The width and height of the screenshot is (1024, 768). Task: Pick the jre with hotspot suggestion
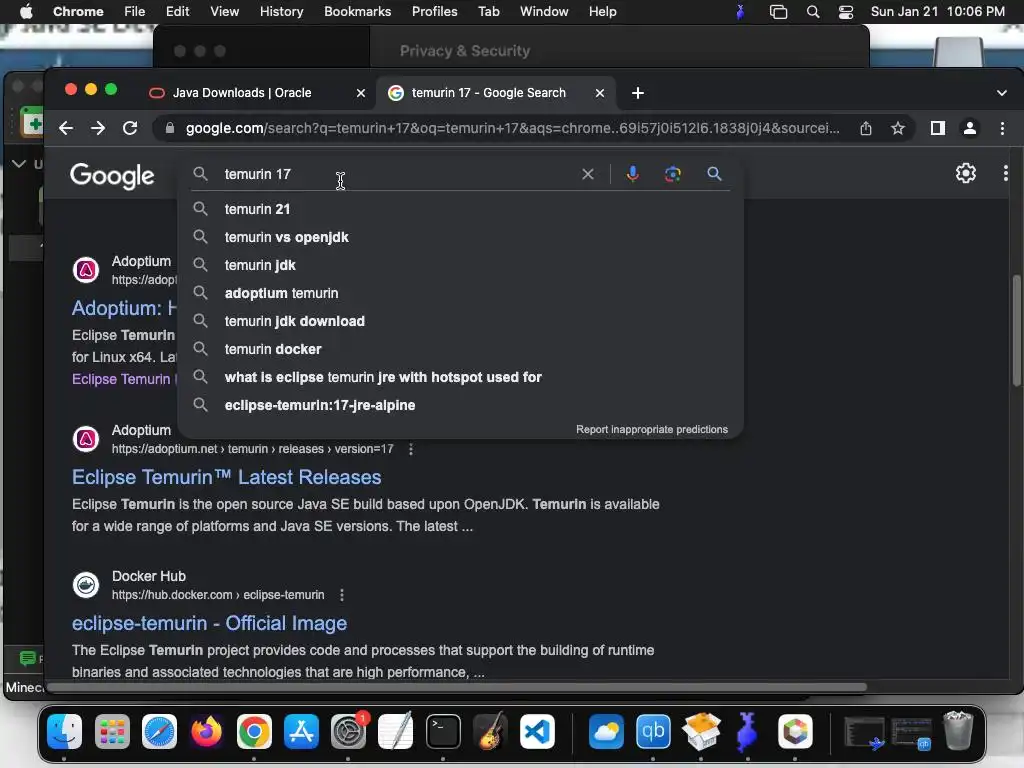click(460, 377)
